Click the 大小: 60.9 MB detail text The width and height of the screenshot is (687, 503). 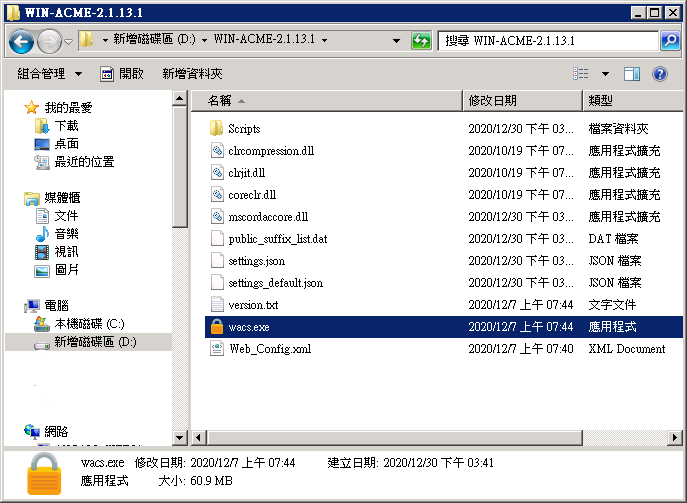click(x=195, y=481)
